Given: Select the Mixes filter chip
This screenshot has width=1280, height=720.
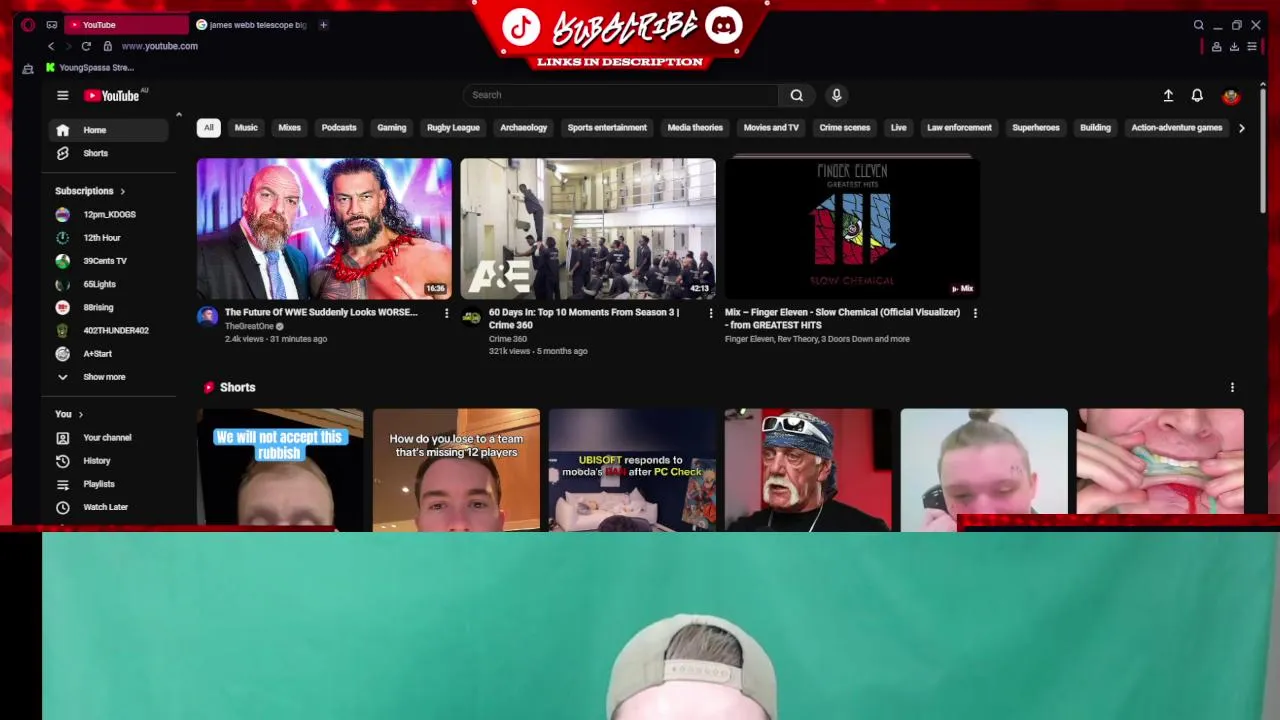Looking at the screenshot, I should point(289,128).
